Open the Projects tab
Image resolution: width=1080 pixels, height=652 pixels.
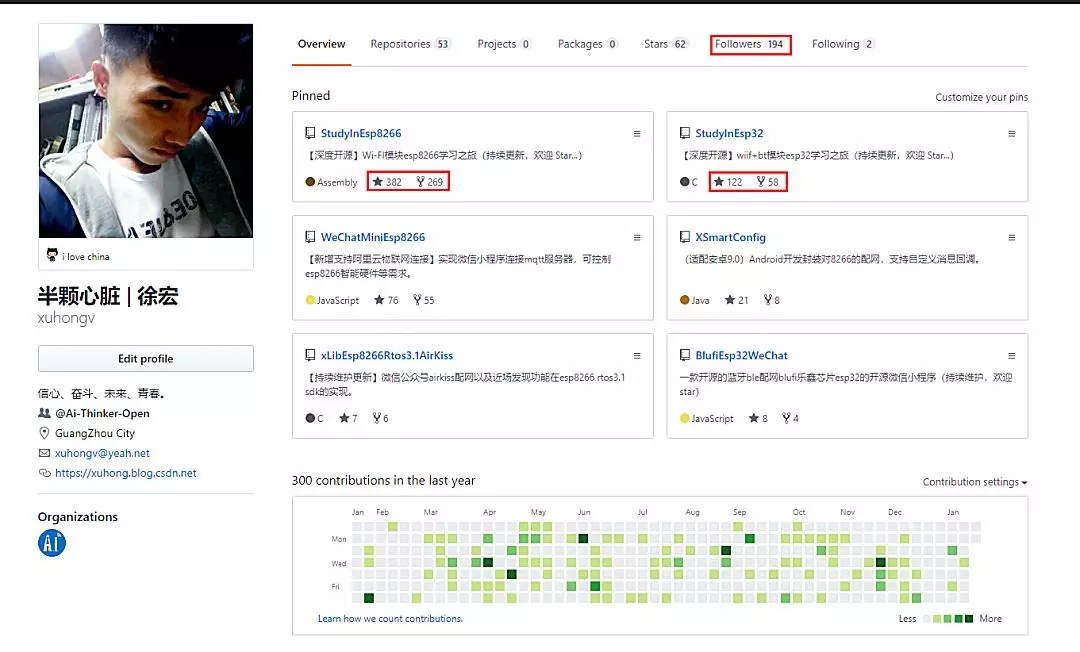click(x=503, y=44)
